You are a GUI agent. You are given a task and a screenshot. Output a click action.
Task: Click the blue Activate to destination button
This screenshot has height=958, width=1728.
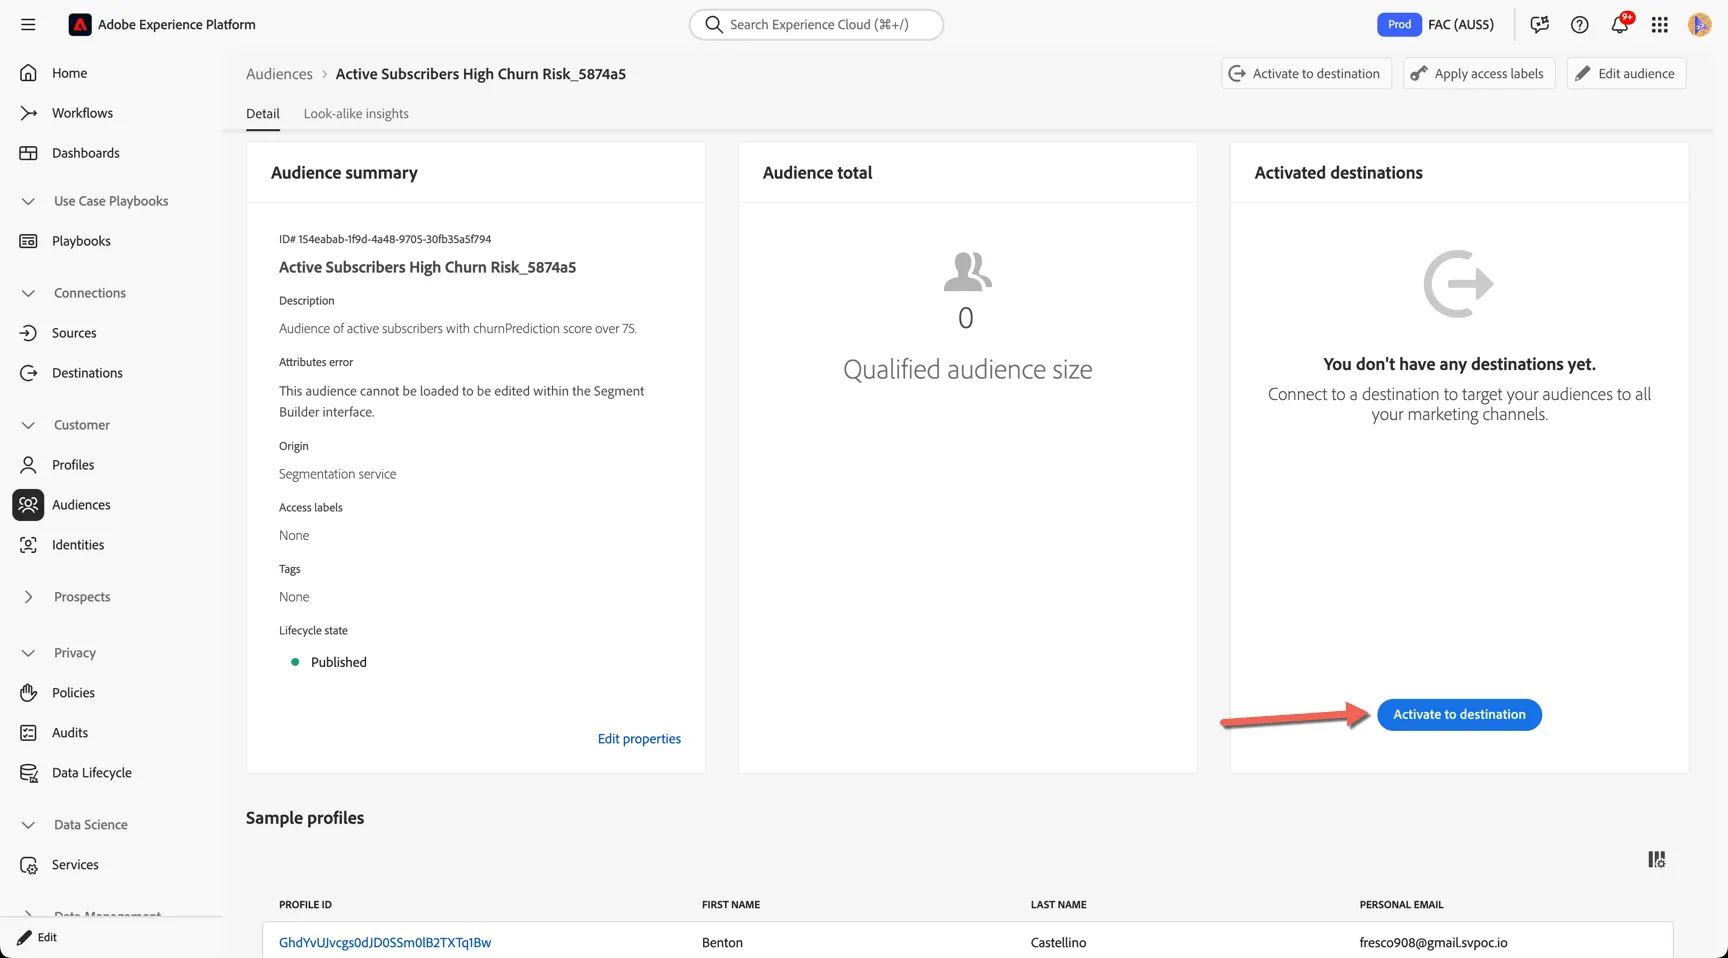[1459, 715]
